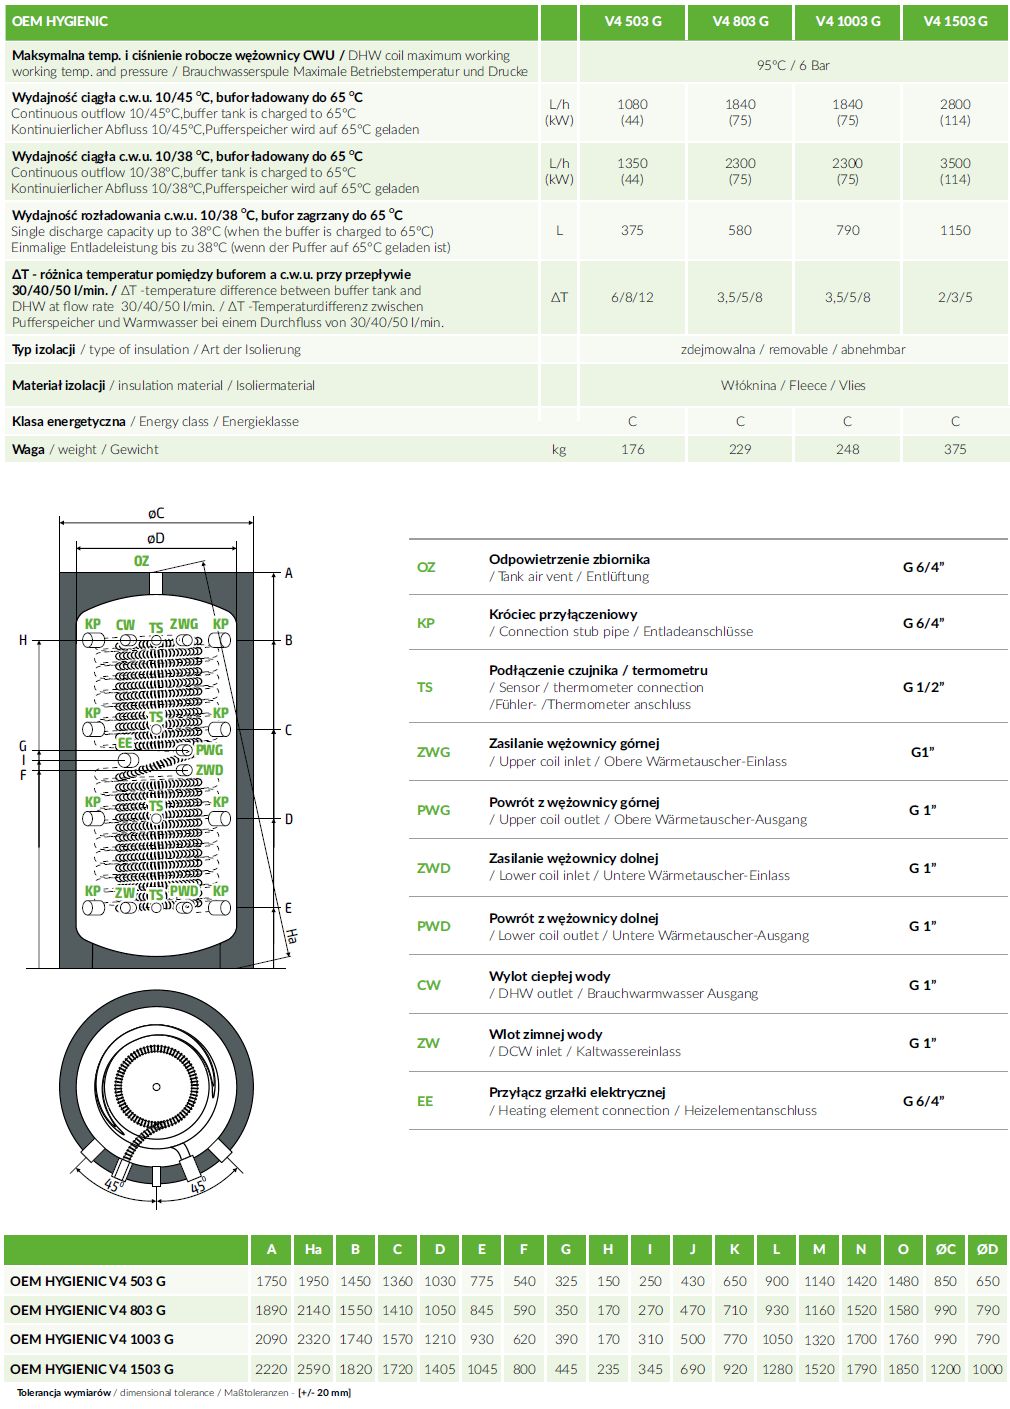1010x1409 pixels.
Task: Select the green PWG label on tank diagram
Action: (209, 750)
